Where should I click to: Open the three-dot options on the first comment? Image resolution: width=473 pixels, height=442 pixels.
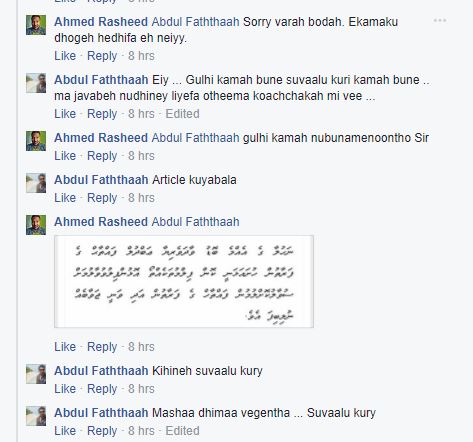[x=440, y=21]
